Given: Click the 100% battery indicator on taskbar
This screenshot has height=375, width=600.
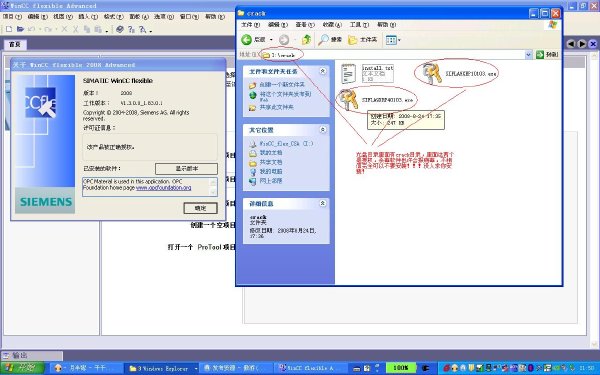Looking at the screenshot, I should (x=400, y=368).
